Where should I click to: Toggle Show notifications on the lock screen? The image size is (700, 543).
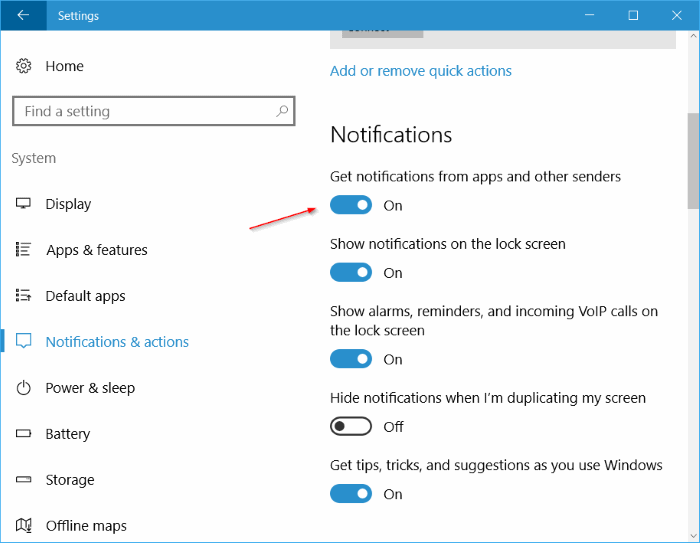tap(351, 272)
